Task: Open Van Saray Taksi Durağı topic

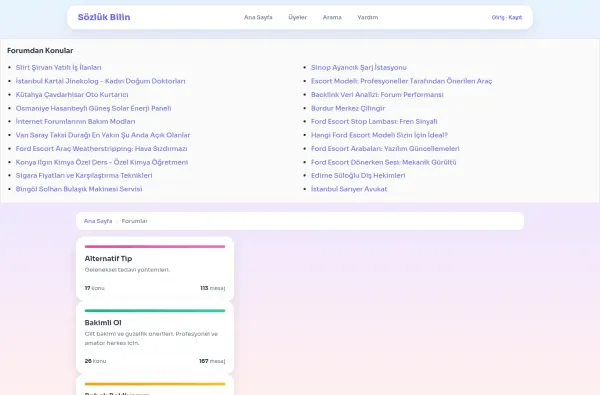Action: tap(103, 135)
